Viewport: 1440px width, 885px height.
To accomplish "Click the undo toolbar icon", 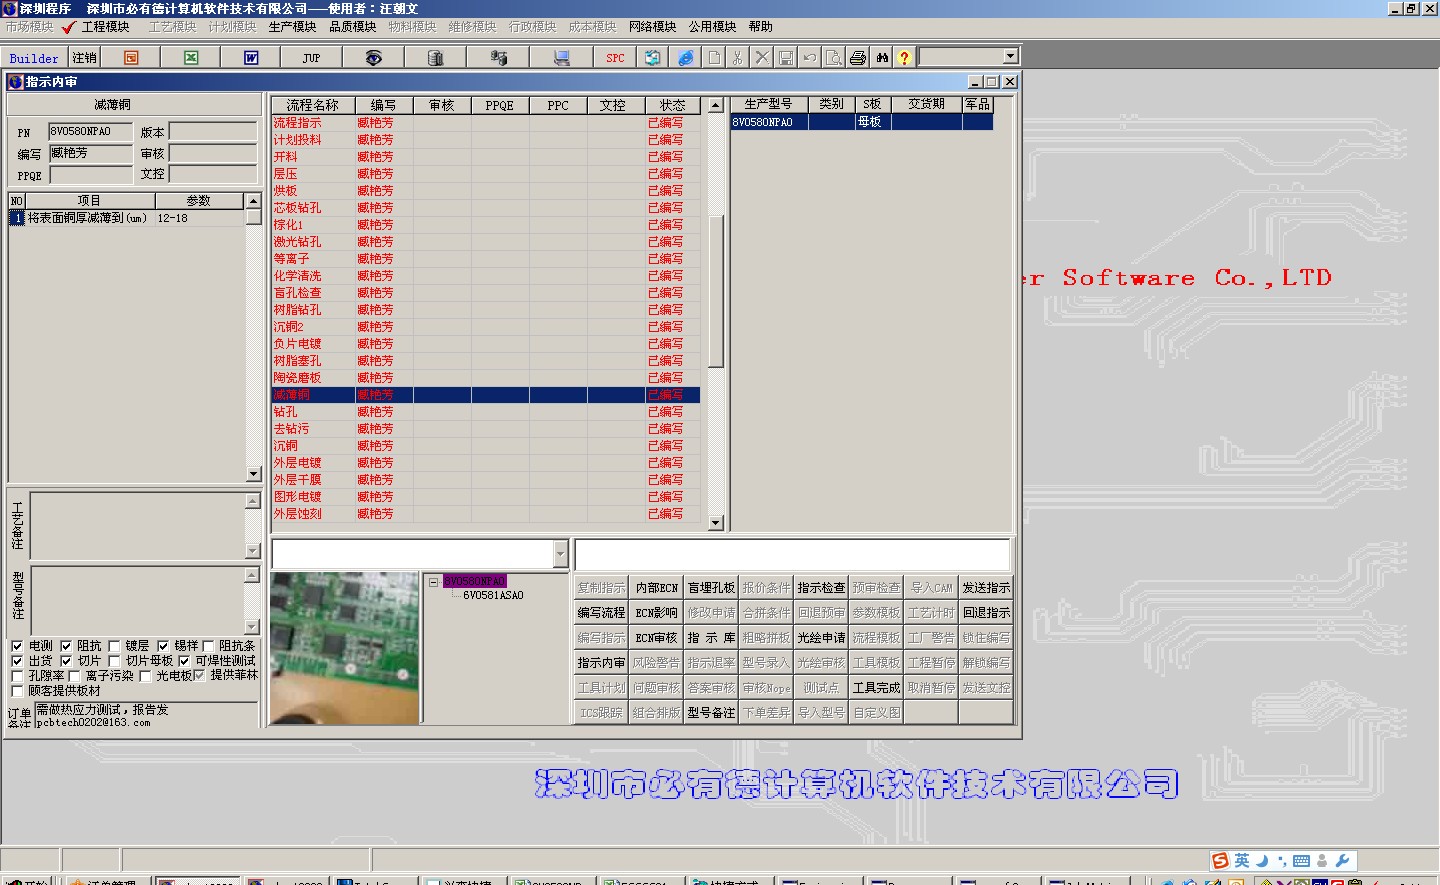I will point(810,58).
